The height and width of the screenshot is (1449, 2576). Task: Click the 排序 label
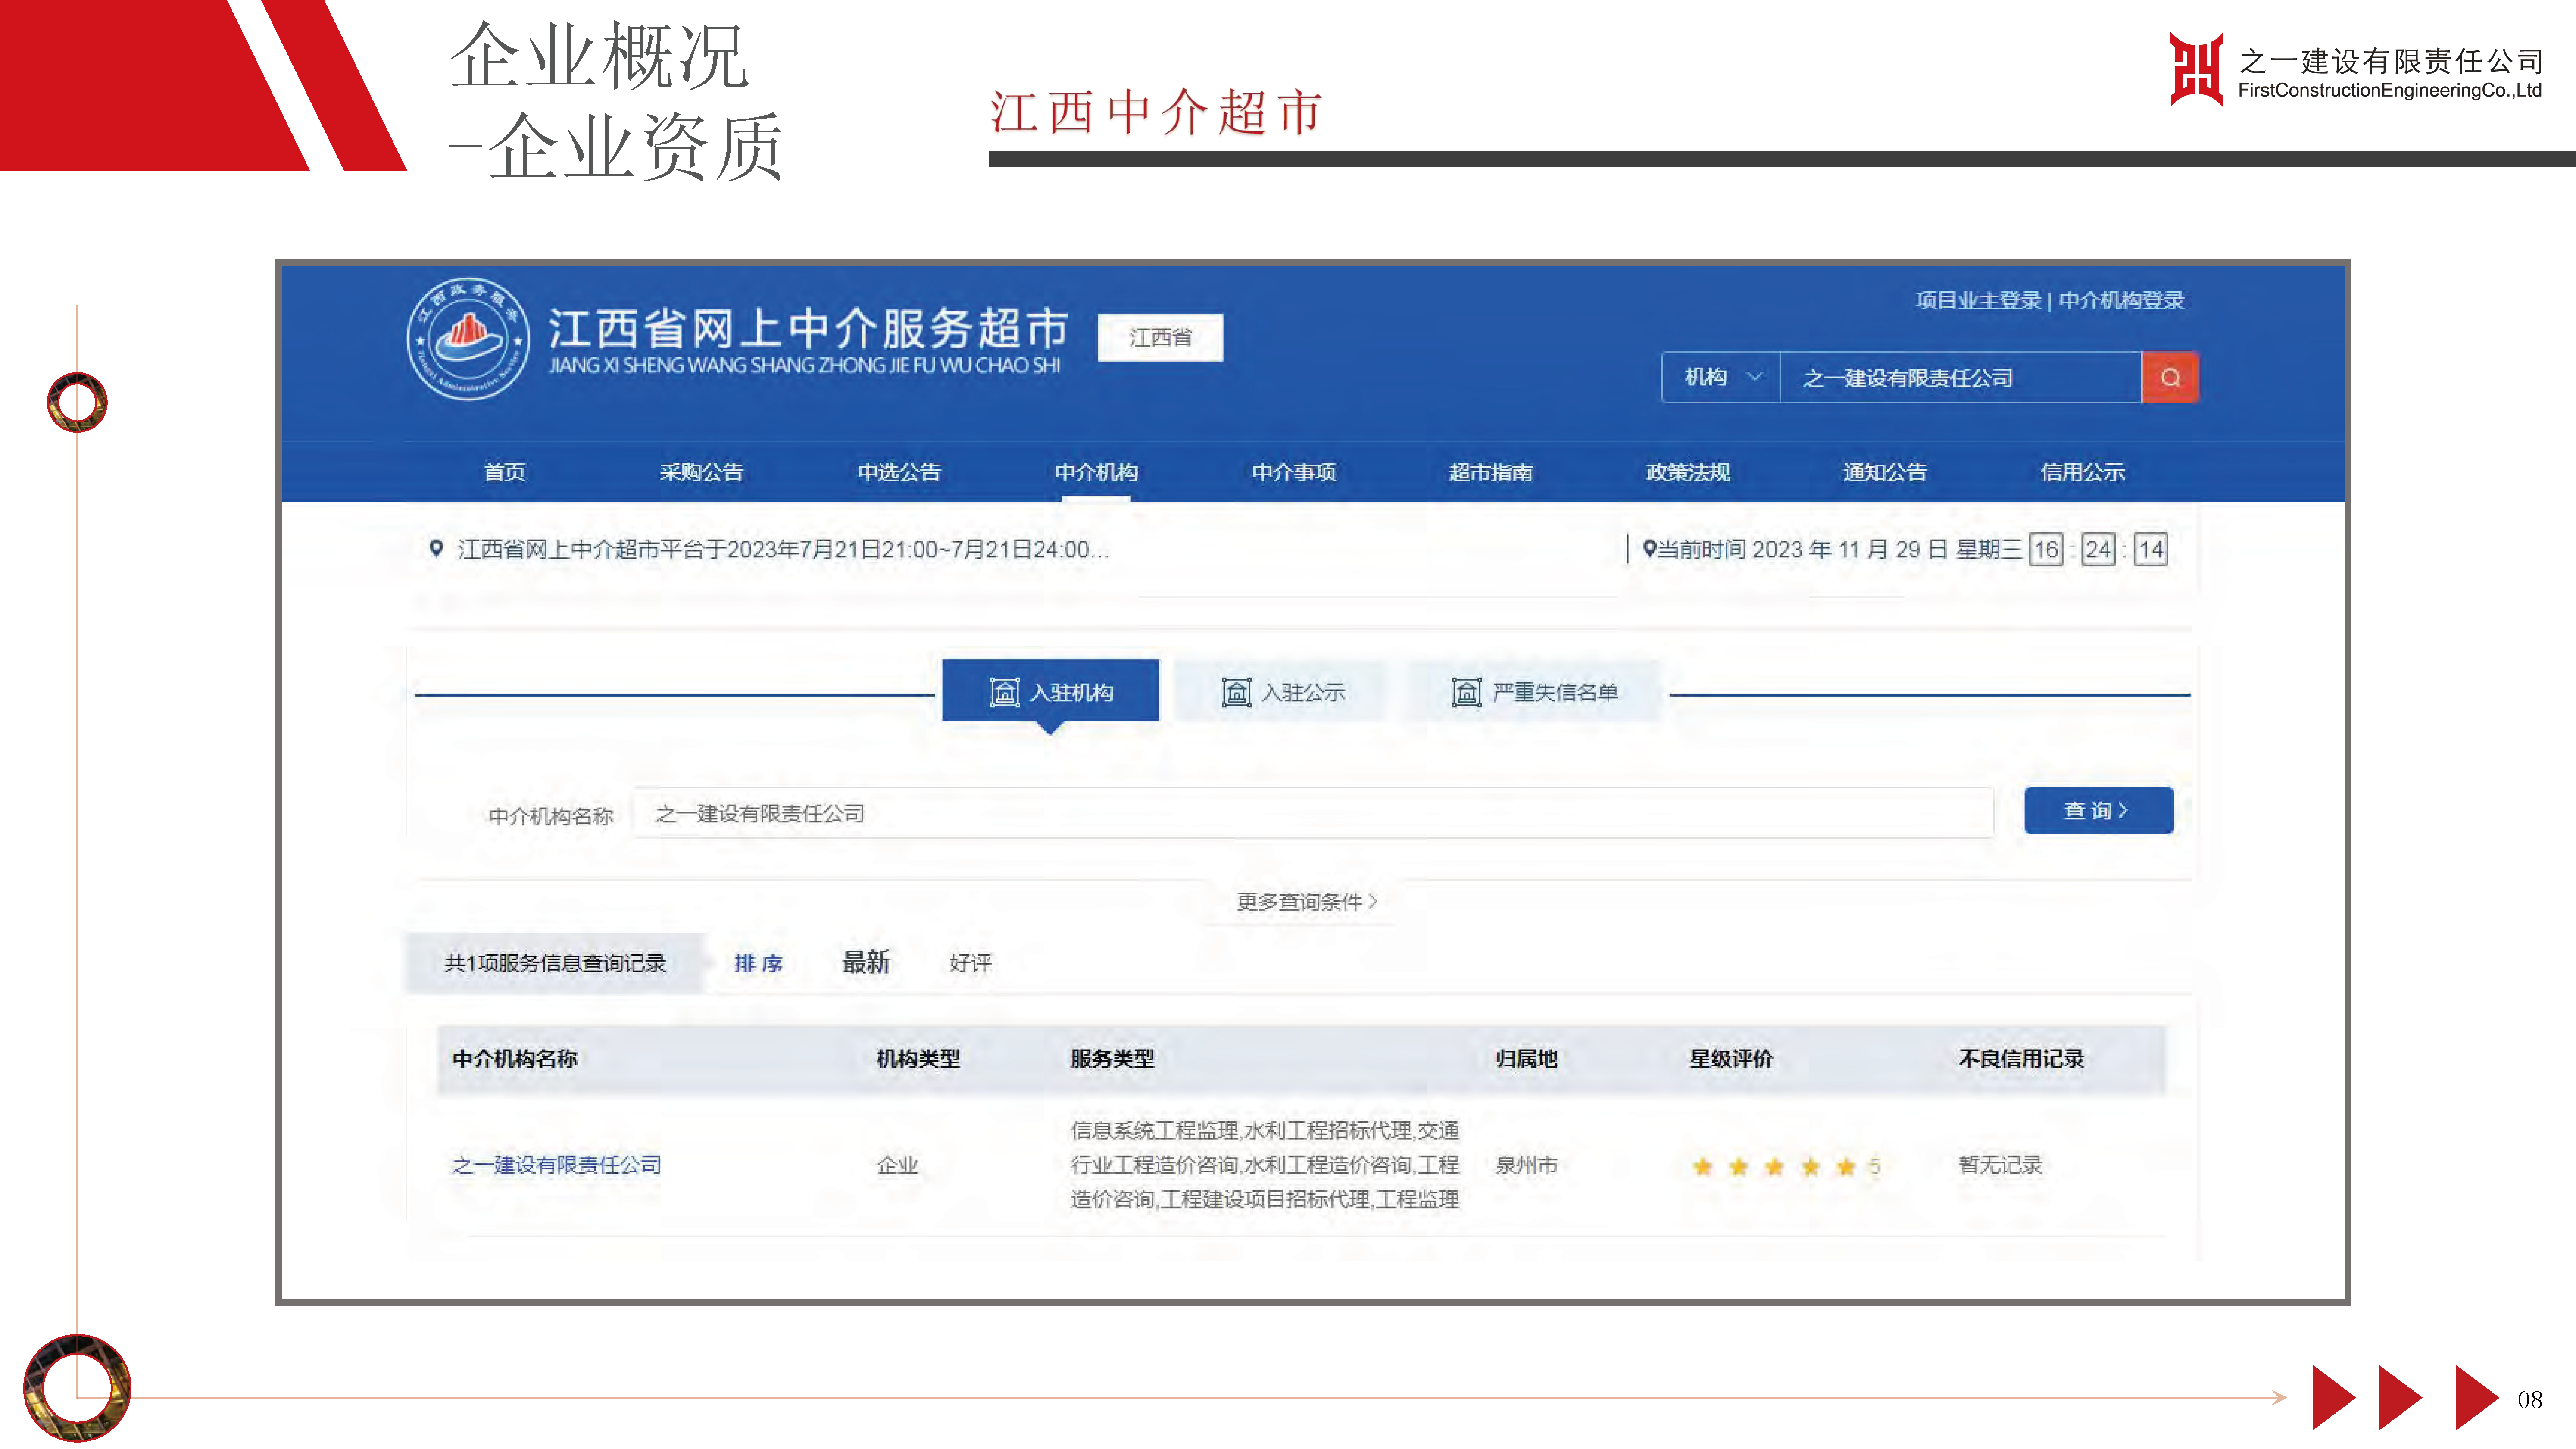pos(758,963)
